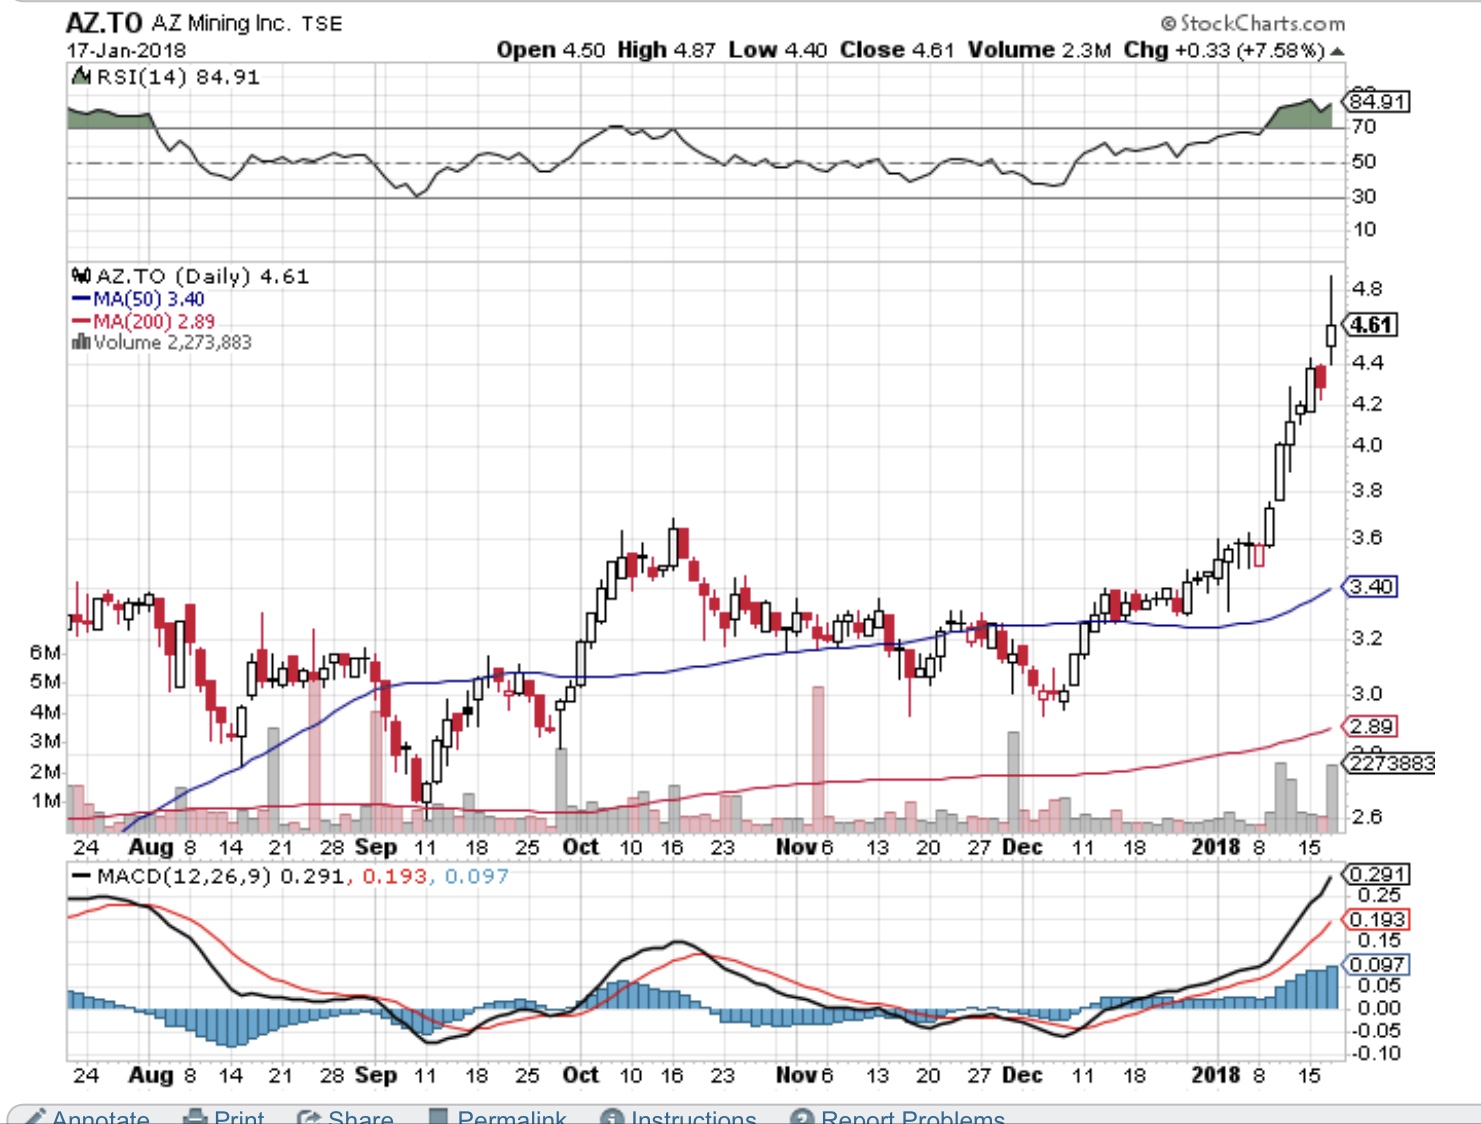Screen dimensions: 1481x1124
Task: Click the AZ.TO (Daily) 4.61 legend label
Action: click(x=202, y=276)
